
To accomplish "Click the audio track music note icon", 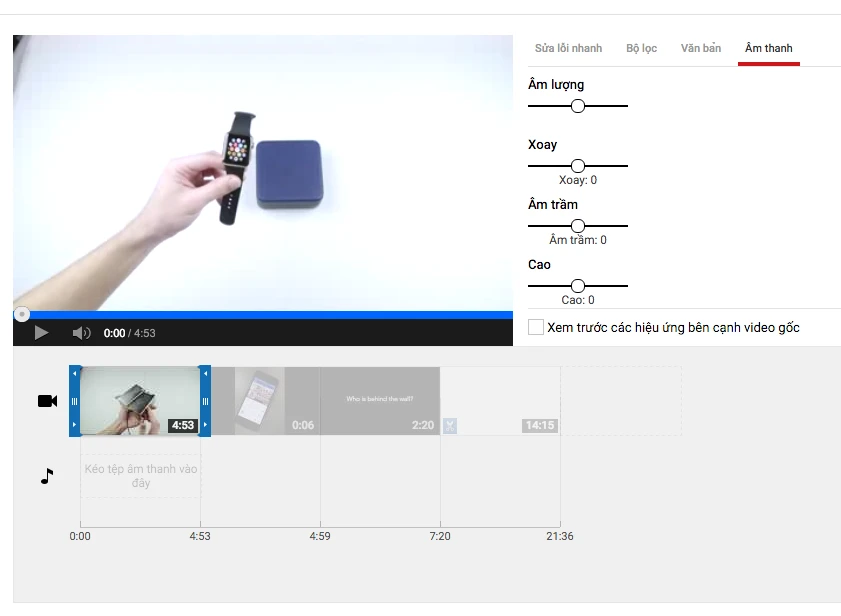I will (45, 477).
